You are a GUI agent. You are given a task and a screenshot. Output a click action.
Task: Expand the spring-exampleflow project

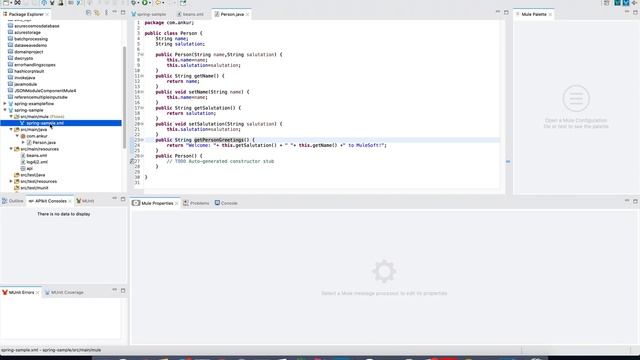coord(5,104)
